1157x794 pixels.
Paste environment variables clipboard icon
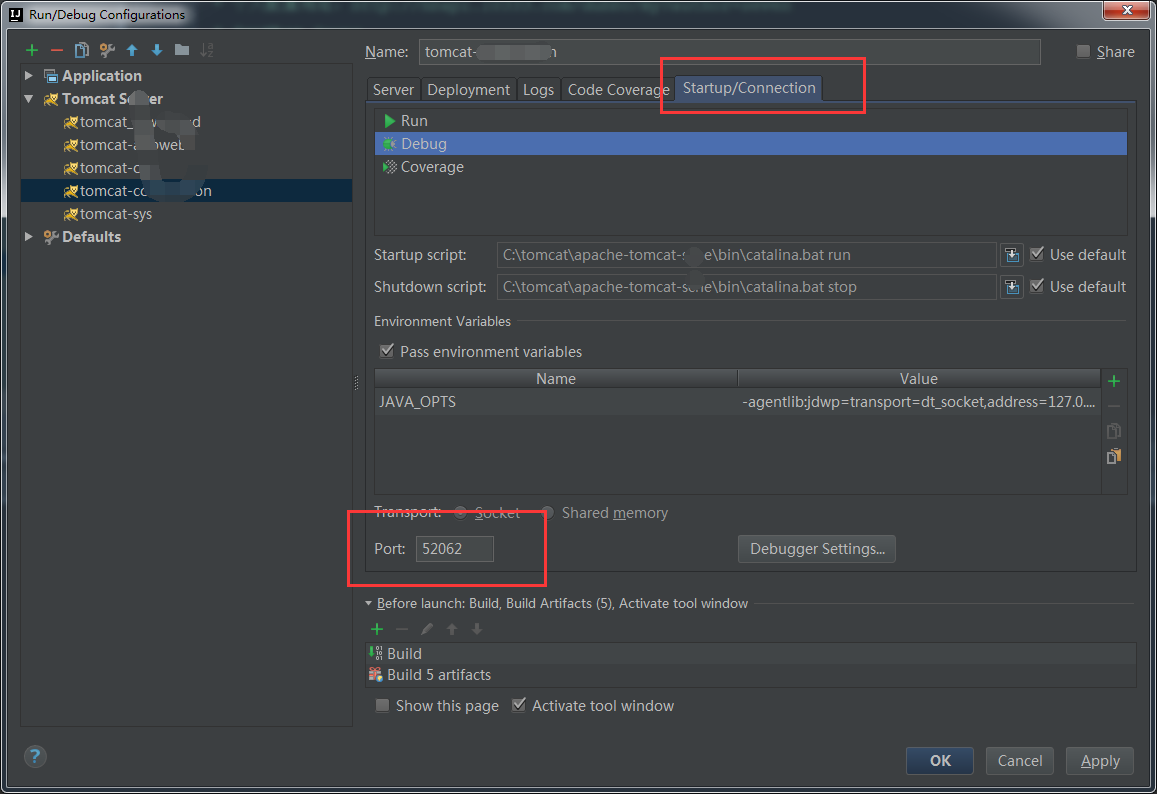1114,456
